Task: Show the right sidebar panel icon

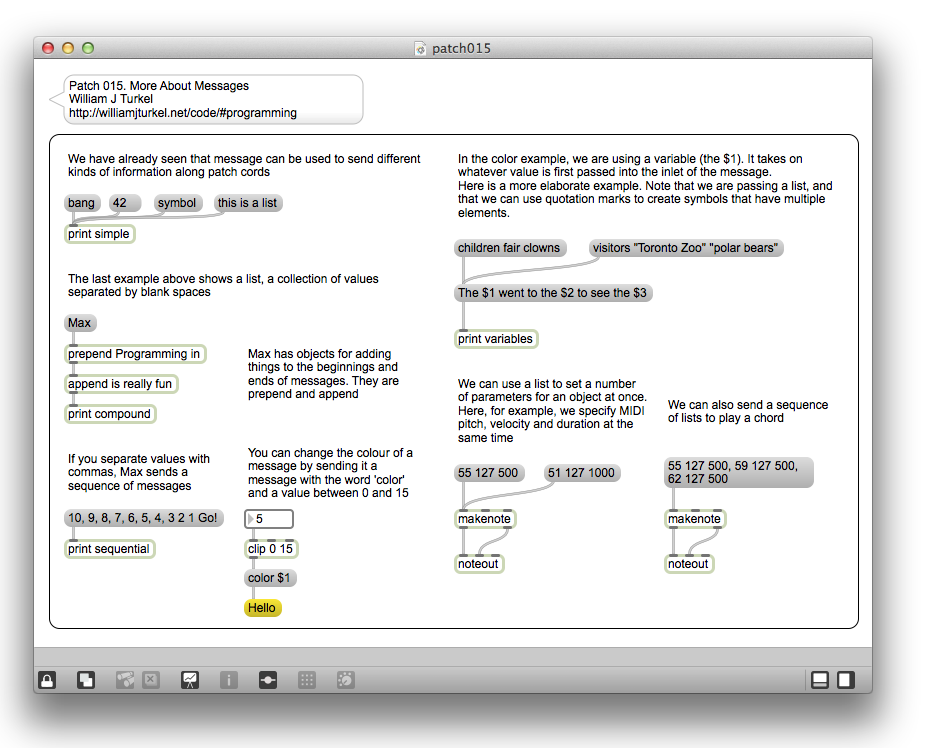Action: coord(845,680)
